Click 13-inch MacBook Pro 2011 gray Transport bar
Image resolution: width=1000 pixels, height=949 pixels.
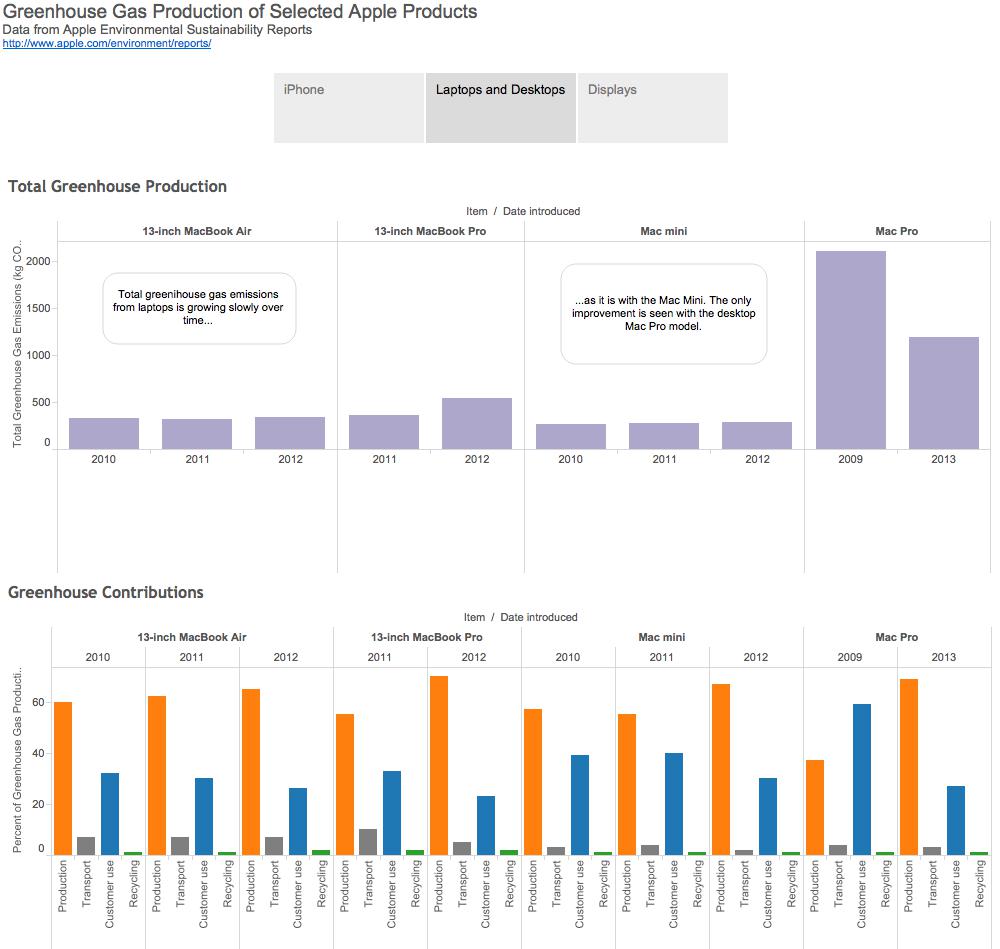(x=368, y=842)
